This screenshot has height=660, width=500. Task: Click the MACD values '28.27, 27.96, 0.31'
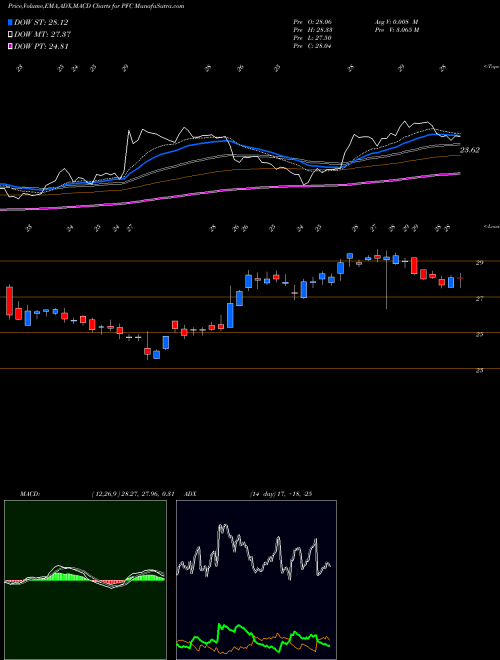pos(148,494)
